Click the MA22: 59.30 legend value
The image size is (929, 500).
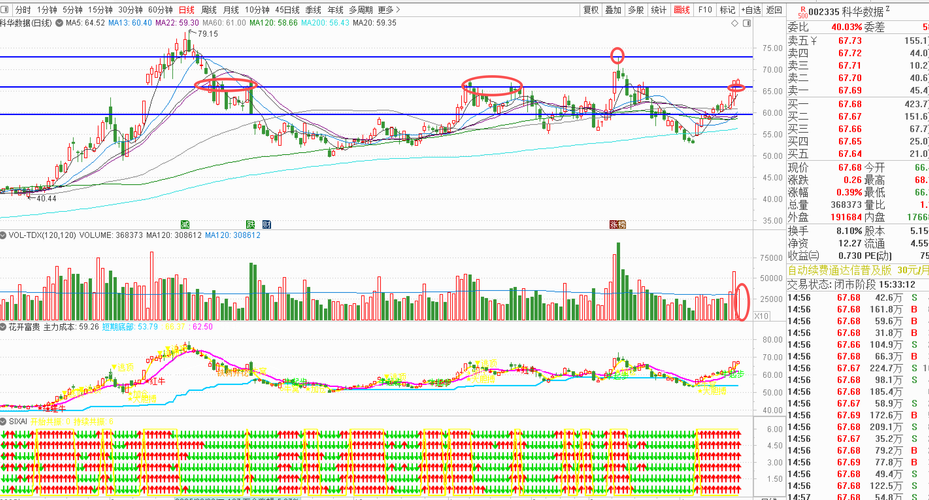click(x=177, y=23)
